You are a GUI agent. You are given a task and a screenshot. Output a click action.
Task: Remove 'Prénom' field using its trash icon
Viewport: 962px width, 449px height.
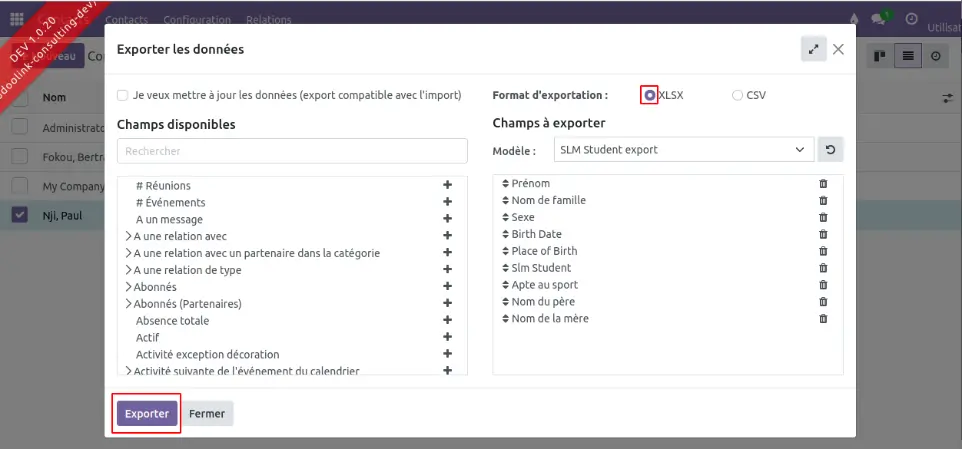pos(823,184)
